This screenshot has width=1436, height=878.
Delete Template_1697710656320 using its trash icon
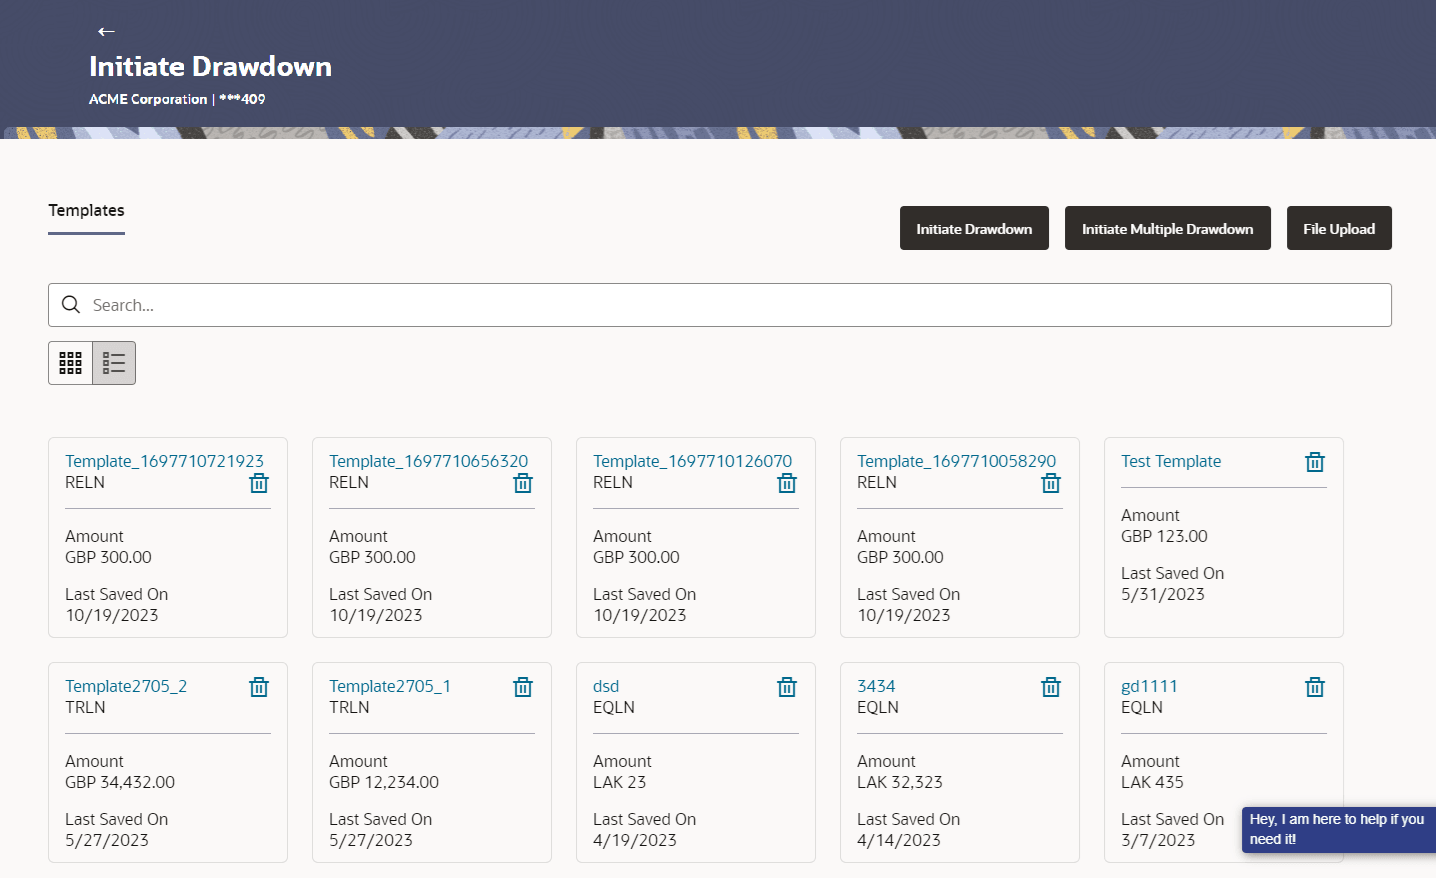tap(523, 484)
